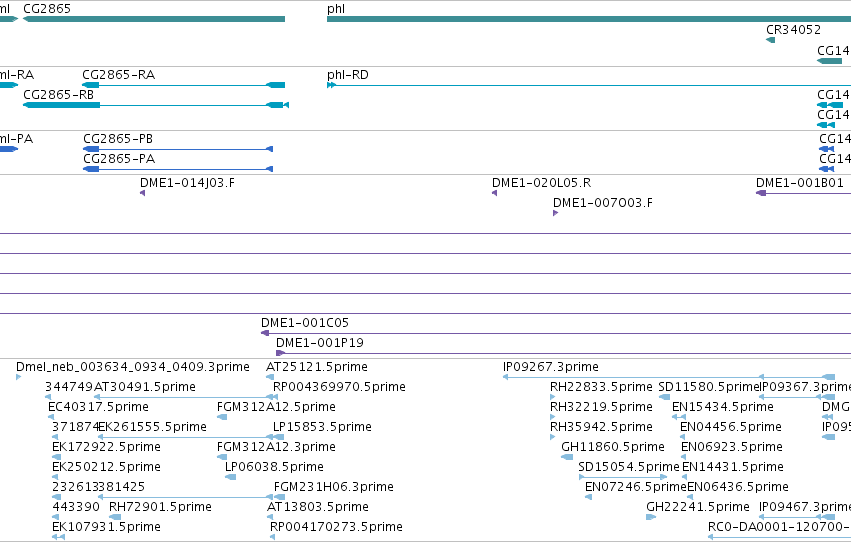The width and height of the screenshot is (851, 542).
Task: Select the Dmel_neb_003634_0934_0409.3prime arrow glyph
Action: click(x=18, y=377)
